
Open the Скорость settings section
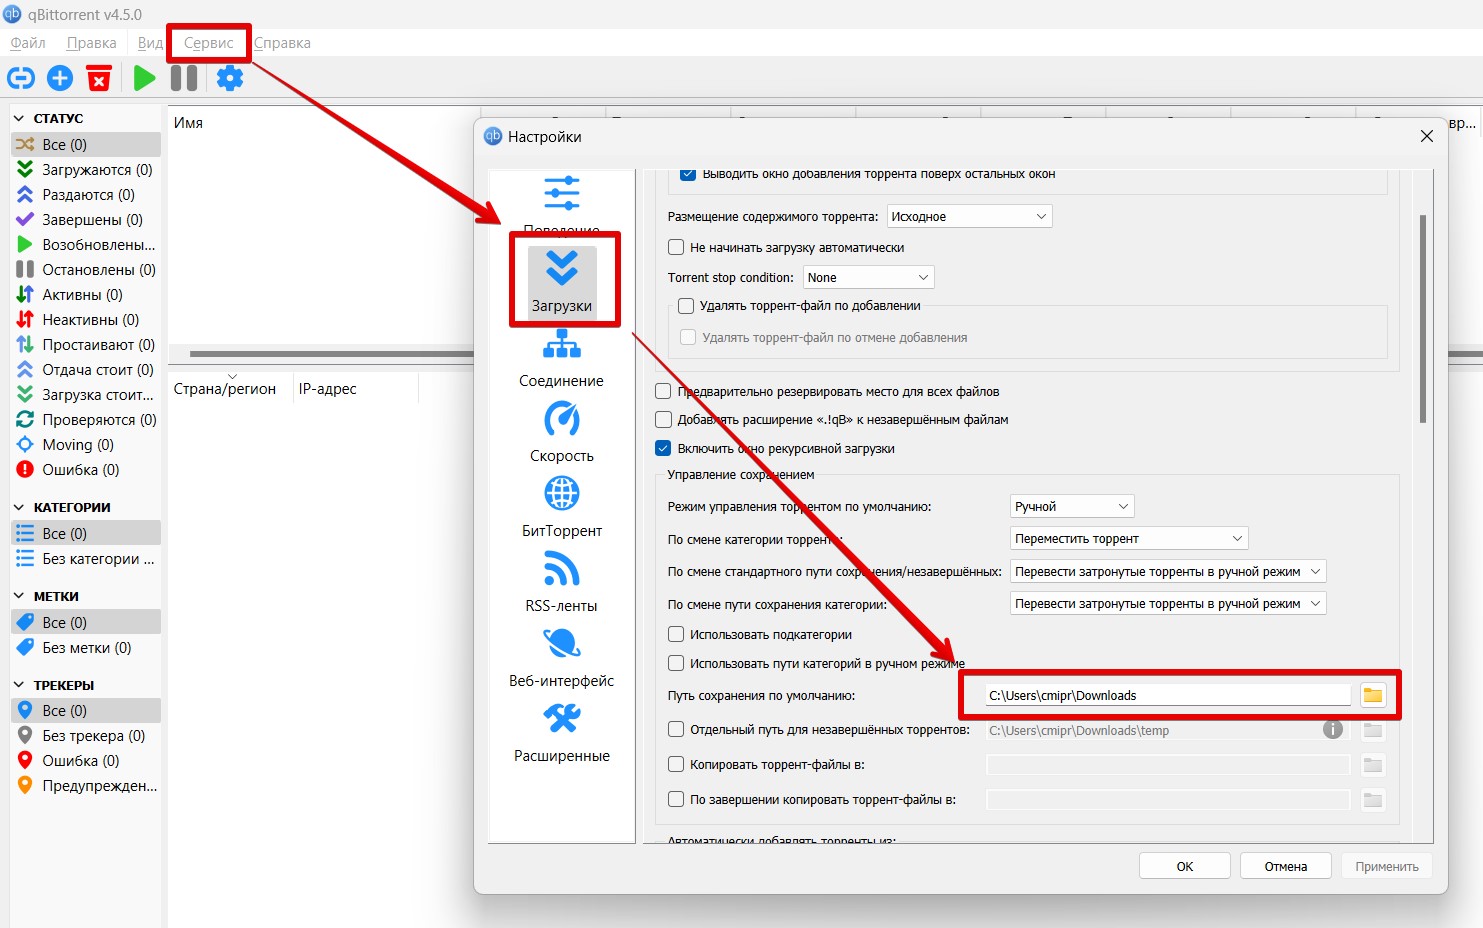pyautogui.click(x=562, y=434)
